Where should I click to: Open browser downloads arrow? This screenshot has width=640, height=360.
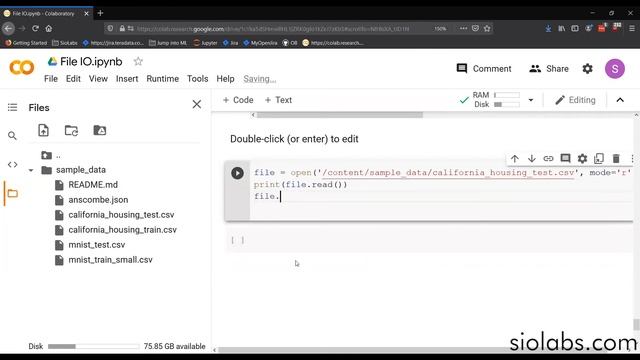[548, 29]
